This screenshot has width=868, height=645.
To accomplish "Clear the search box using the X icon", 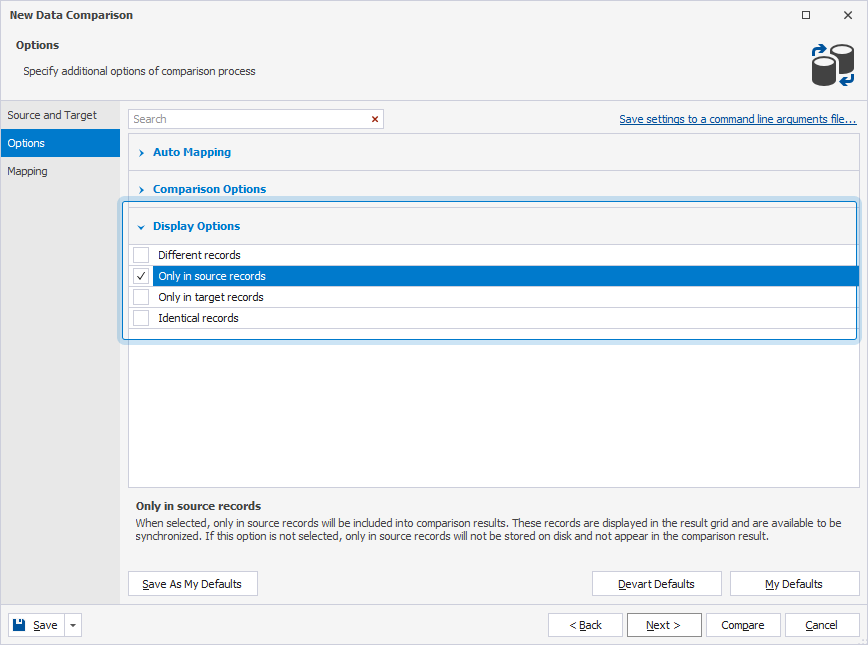I will pyautogui.click(x=374, y=118).
